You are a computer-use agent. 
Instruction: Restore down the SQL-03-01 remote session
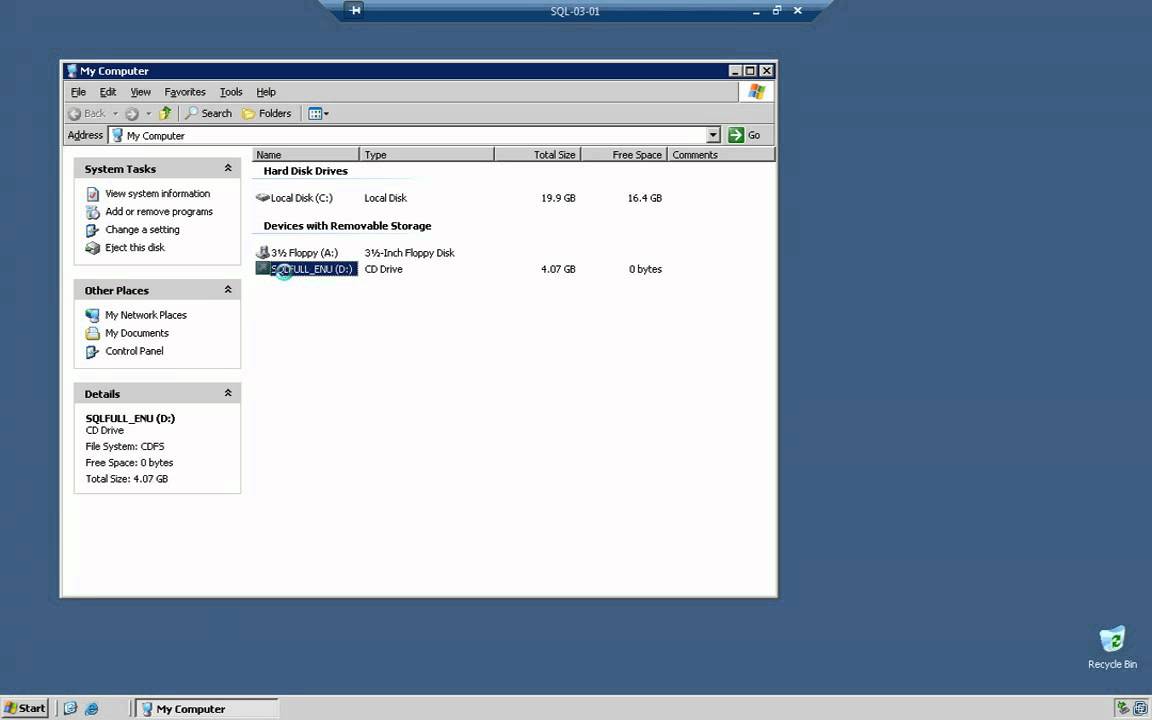777,10
